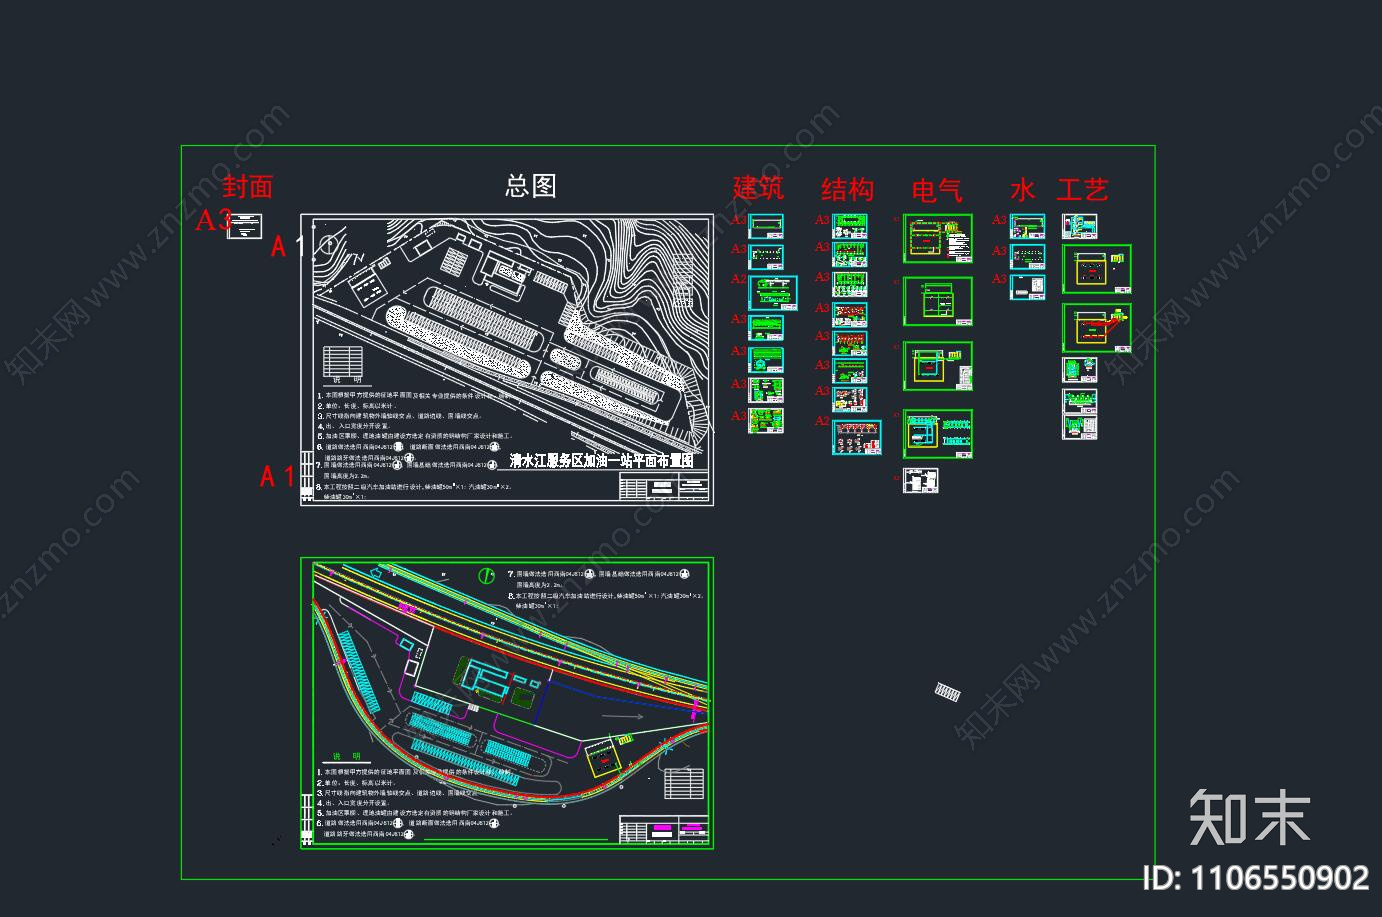The height and width of the screenshot is (917, 1382).
Task: Click the red 工艺 heading
Action: coord(1083,189)
